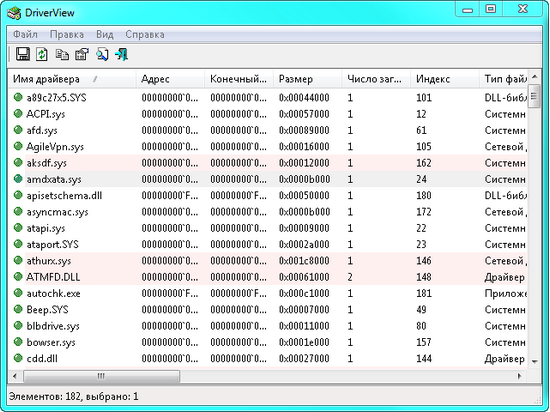Click the vertical scrollbar up arrow
The width and height of the screenshot is (550, 412).
534,76
